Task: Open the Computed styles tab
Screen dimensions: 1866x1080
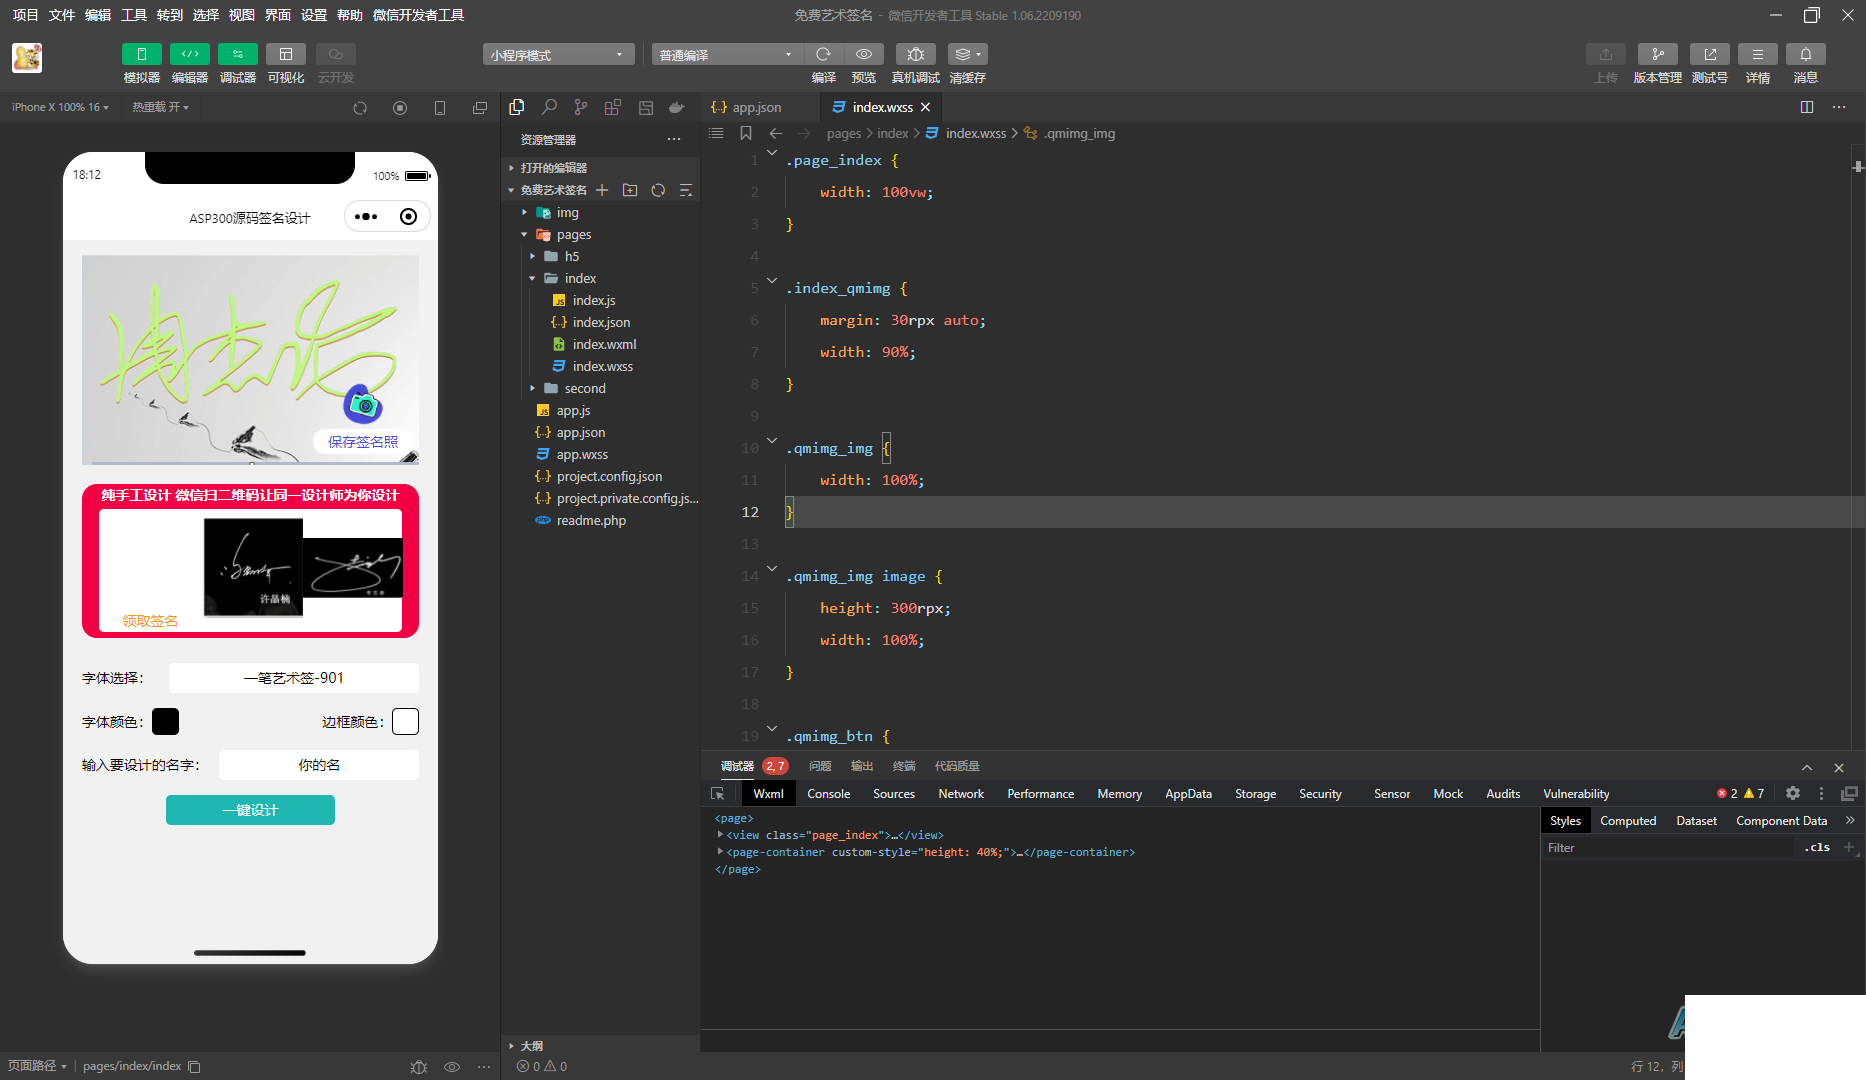Action: pos(1628,820)
